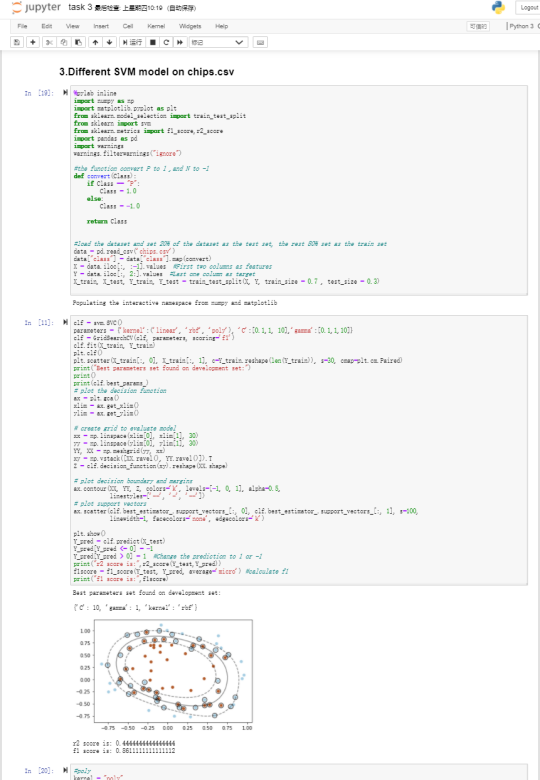Rename the notebook title task 3
This screenshot has height=780, width=540.
click(x=80, y=7)
